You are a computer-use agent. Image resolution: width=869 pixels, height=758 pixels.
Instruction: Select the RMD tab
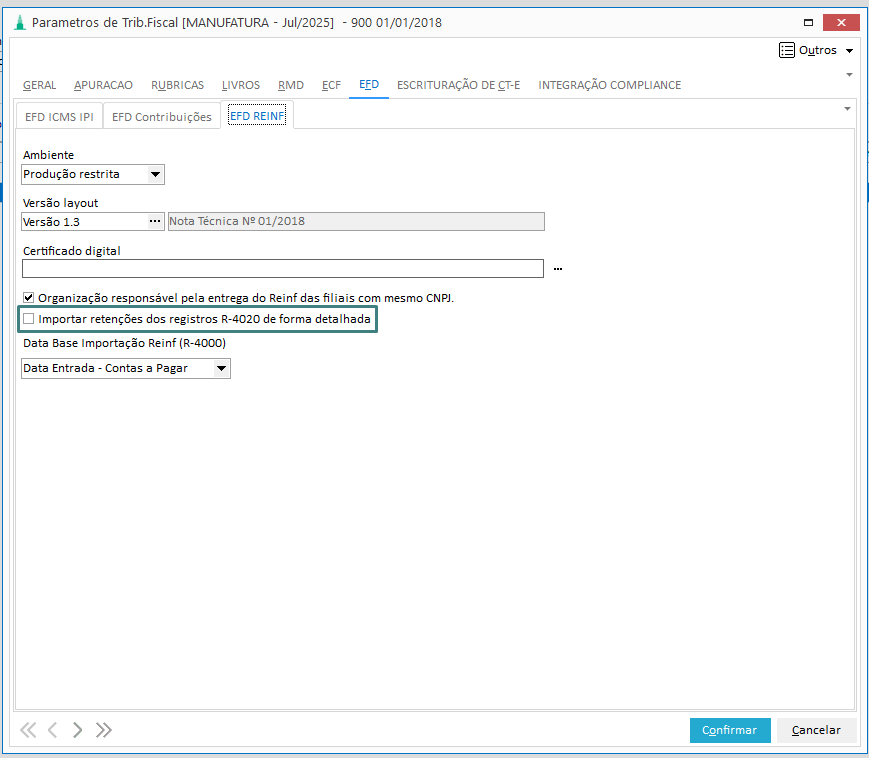click(291, 85)
